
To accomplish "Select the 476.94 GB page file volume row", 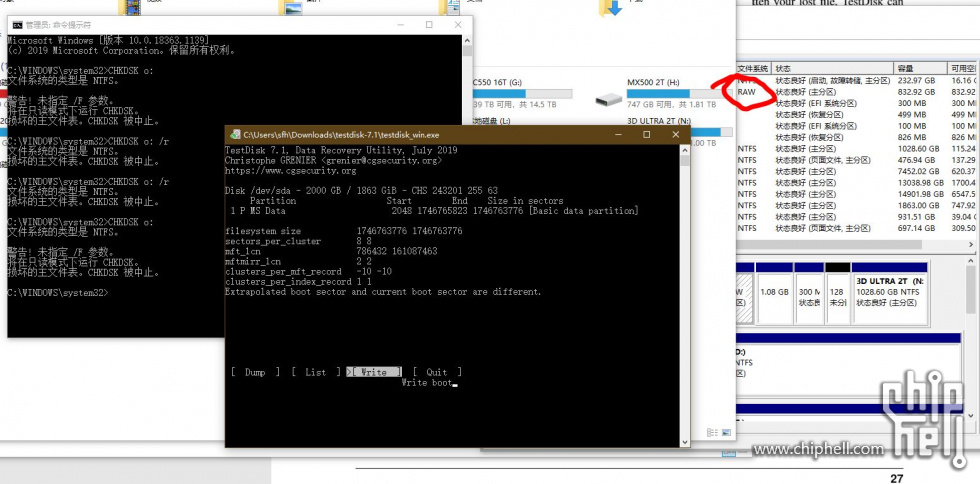I will [856, 160].
